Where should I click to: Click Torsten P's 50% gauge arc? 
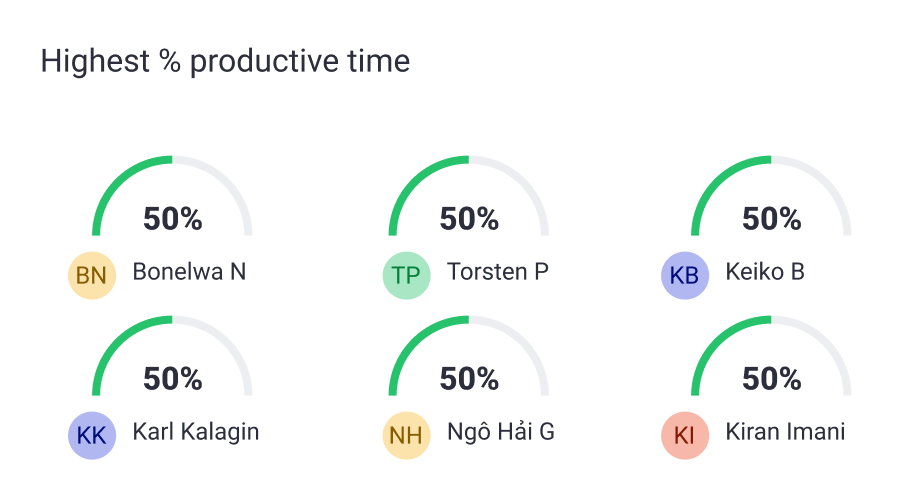click(468, 196)
